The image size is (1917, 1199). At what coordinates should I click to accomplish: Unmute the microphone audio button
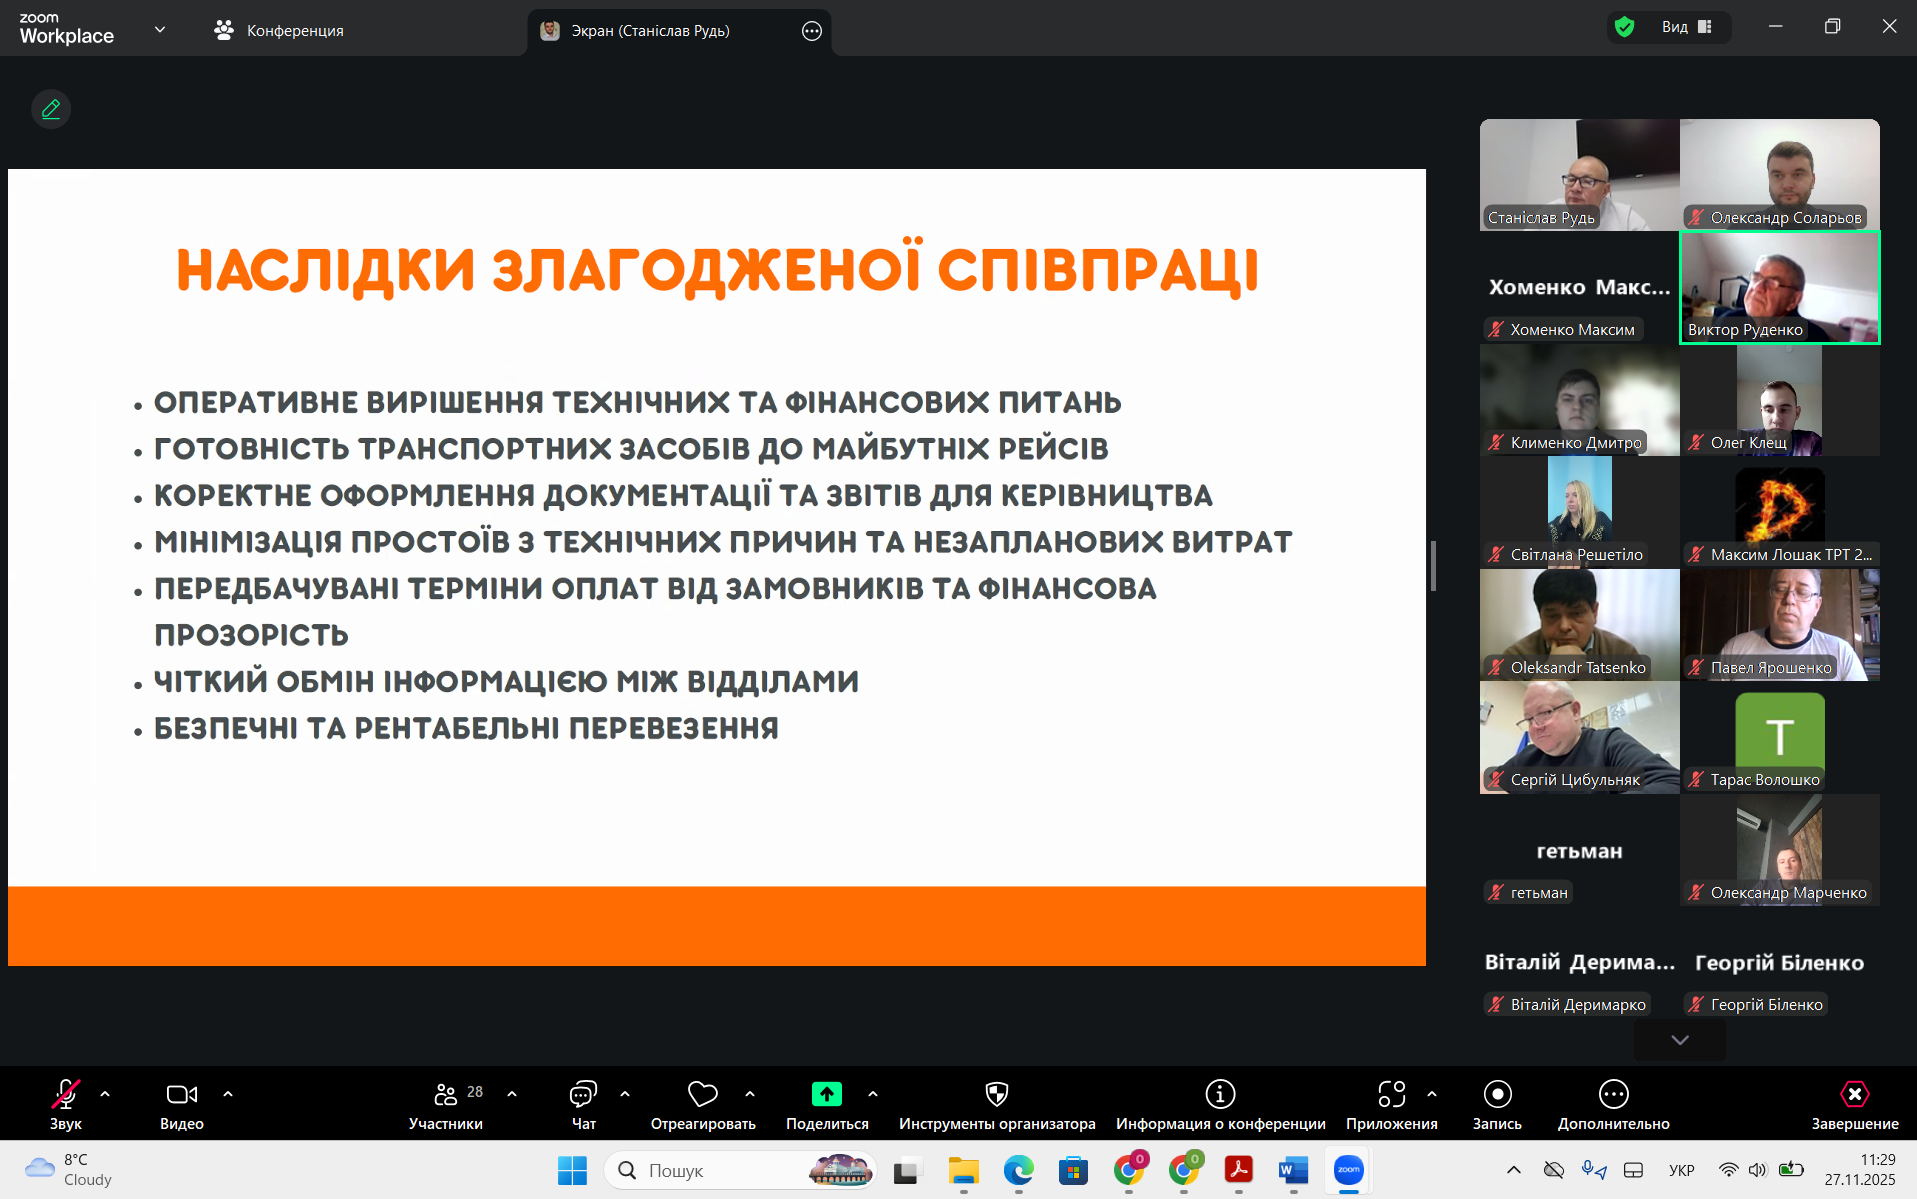pyautogui.click(x=66, y=1095)
